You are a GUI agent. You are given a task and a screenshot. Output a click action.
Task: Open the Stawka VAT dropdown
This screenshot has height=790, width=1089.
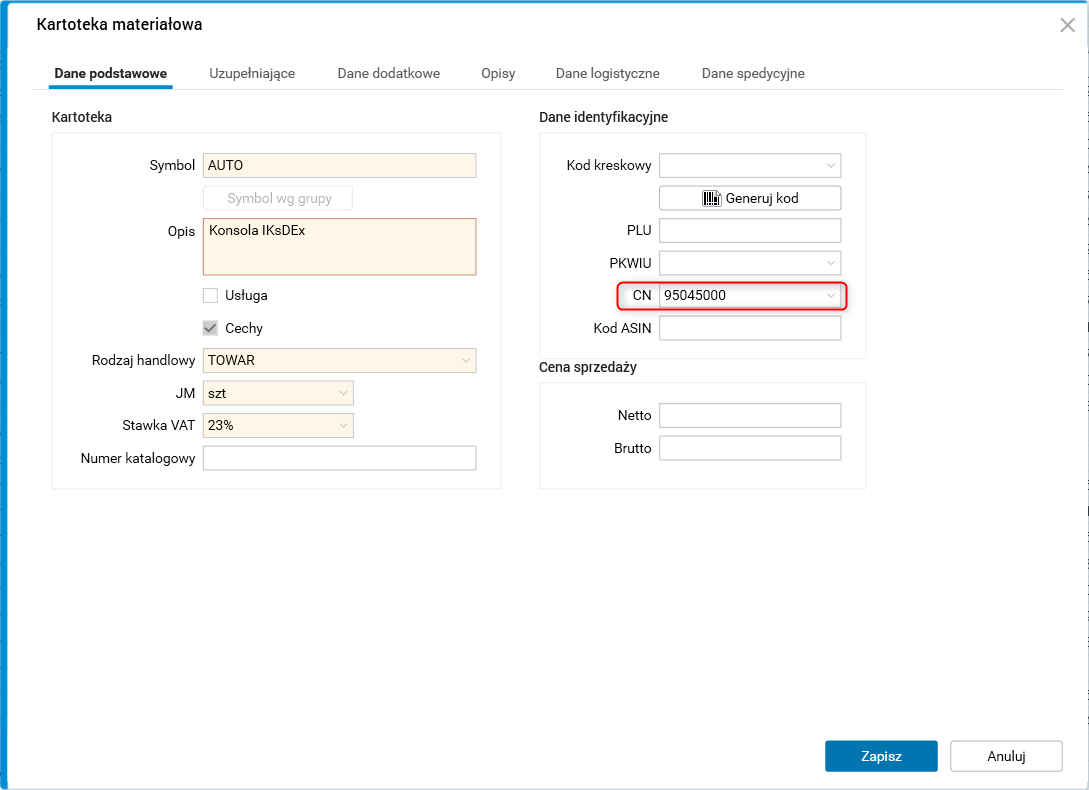click(343, 425)
